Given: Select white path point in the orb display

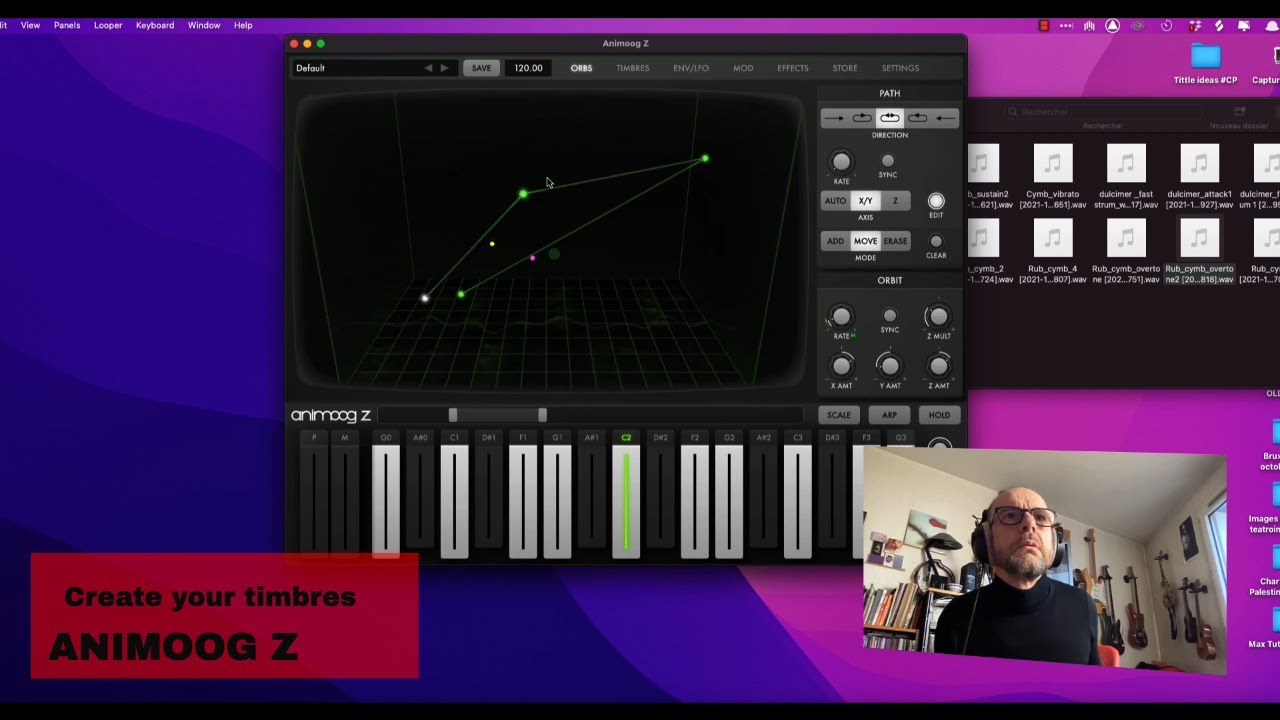Looking at the screenshot, I should tap(425, 298).
